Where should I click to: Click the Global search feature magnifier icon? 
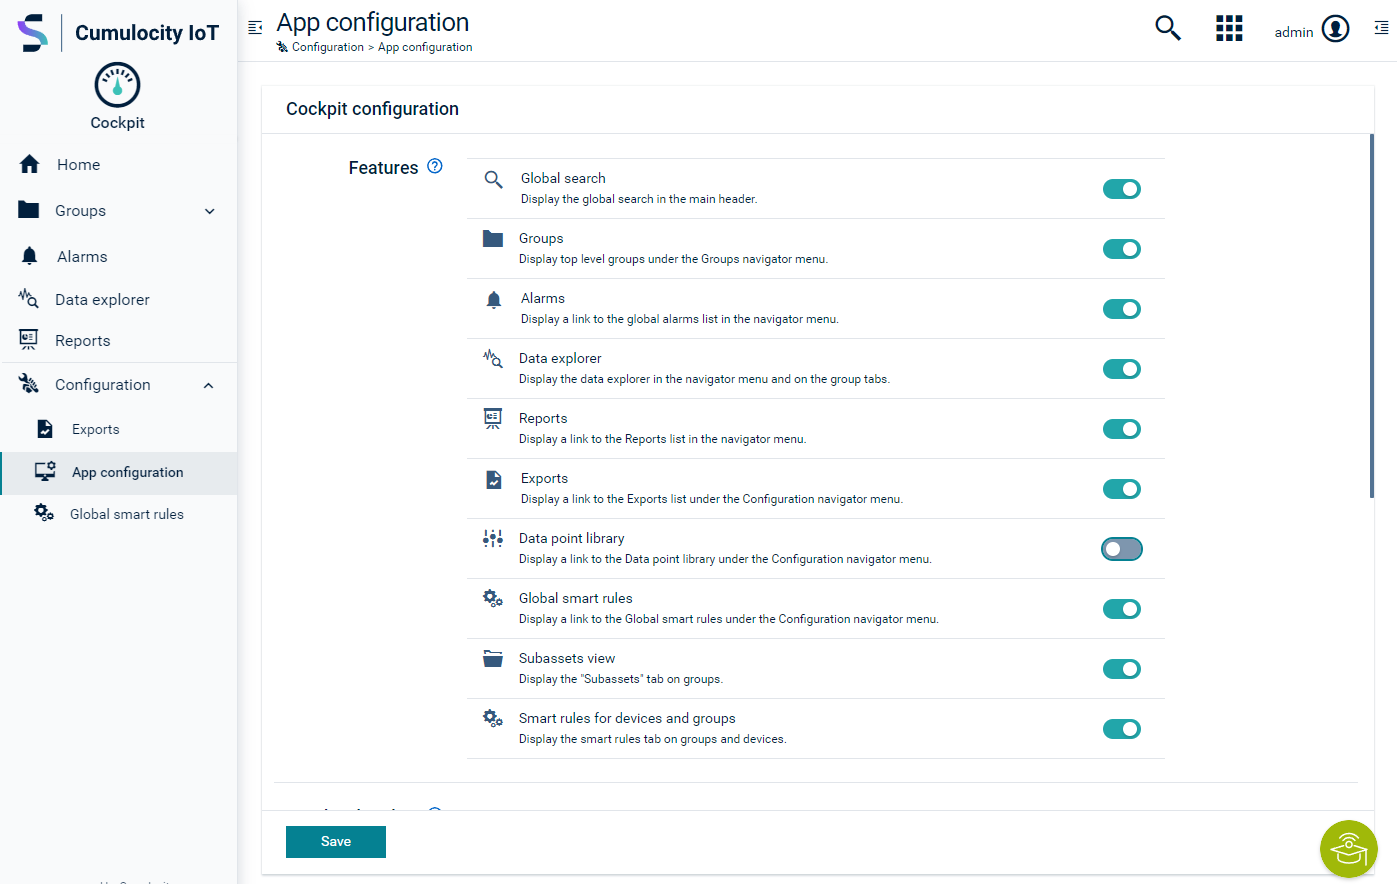(x=493, y=179)
